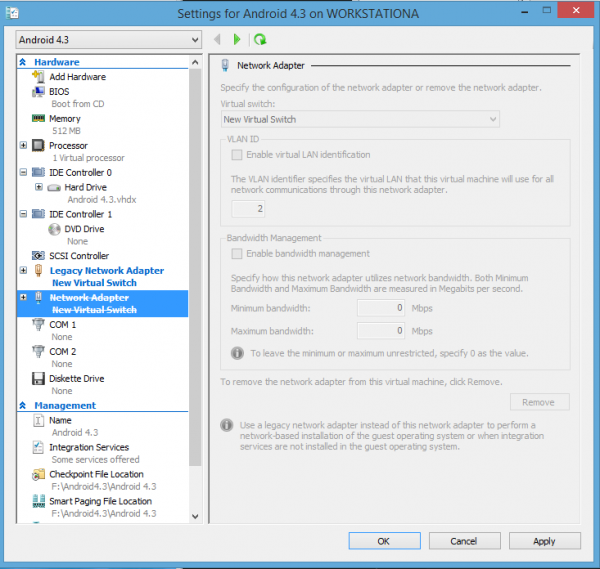Click the selected Network Adapter icon
The width and height of the screenshot is (600, 569).
click(x=38, y=297)
